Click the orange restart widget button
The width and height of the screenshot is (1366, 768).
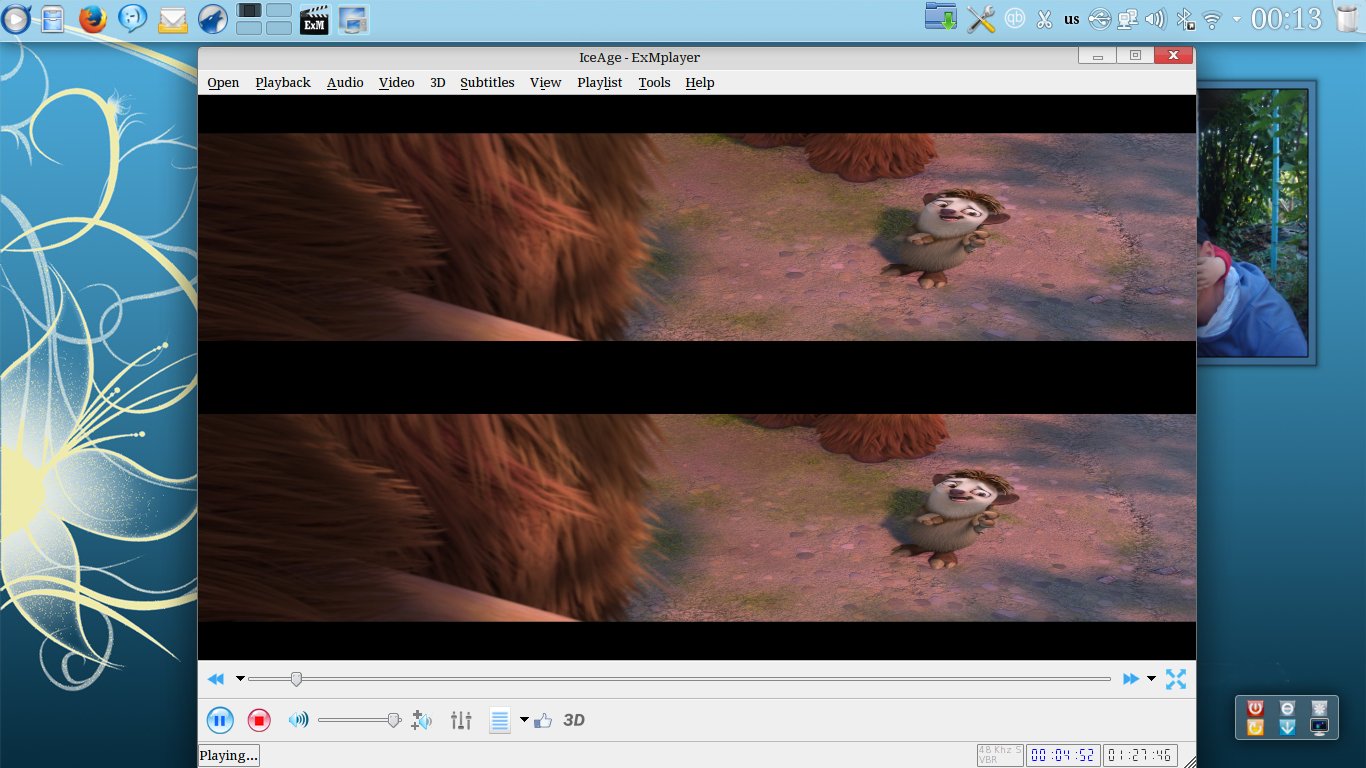pyautogui.click(x=1256, y=728)
